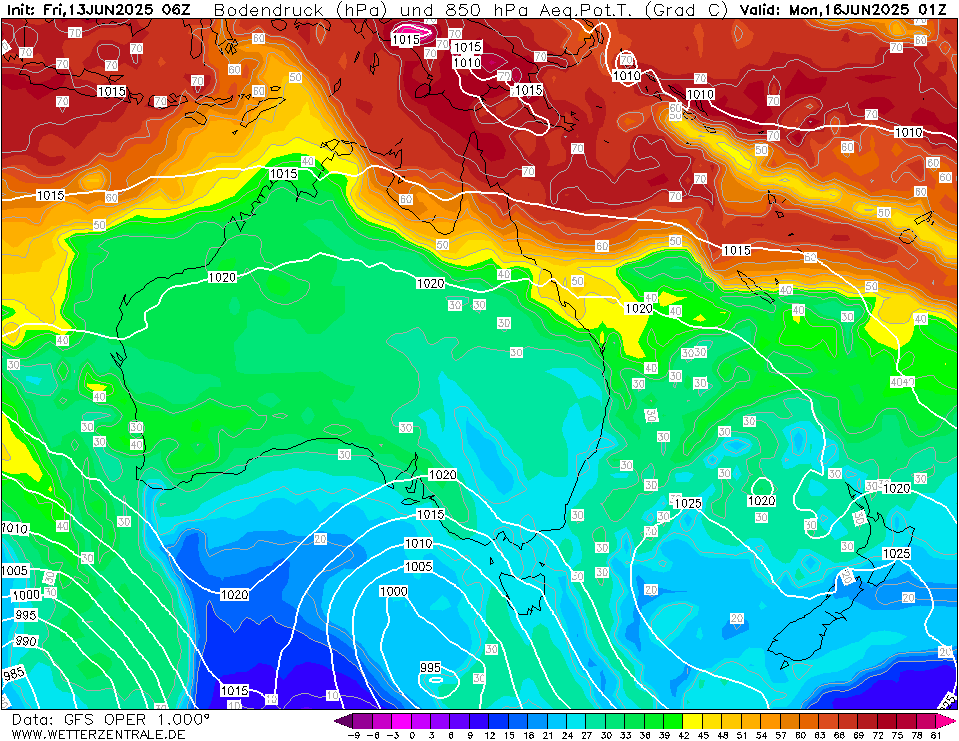Select the 42 value on color scale

tap(683, 735)
